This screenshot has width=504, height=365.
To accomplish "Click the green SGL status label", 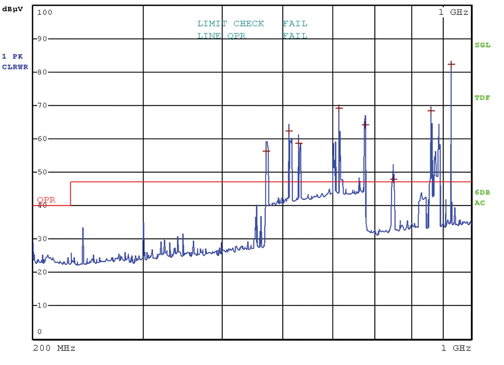I will point(482,45).
